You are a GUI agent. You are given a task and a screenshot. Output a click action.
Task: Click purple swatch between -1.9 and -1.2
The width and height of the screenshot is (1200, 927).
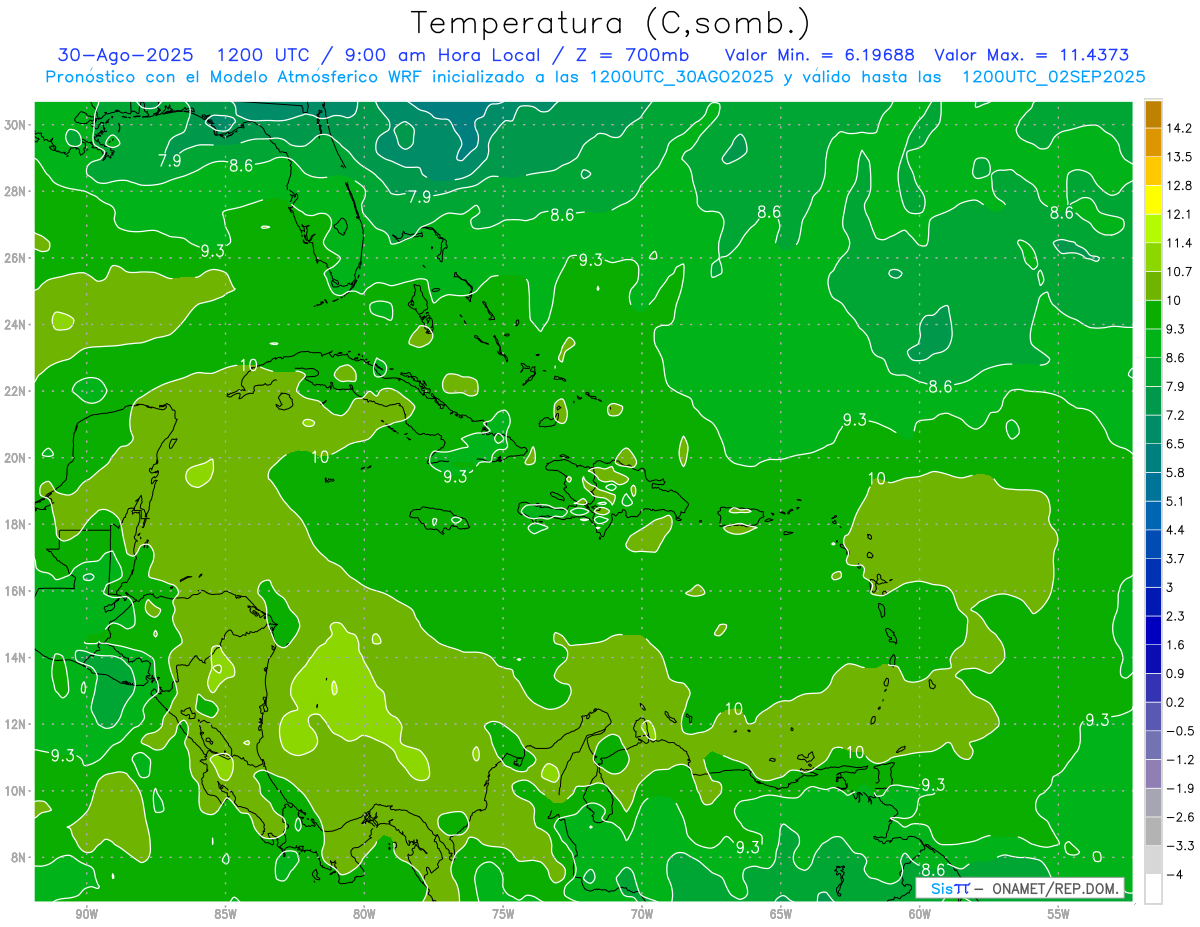click(1153, 774)
